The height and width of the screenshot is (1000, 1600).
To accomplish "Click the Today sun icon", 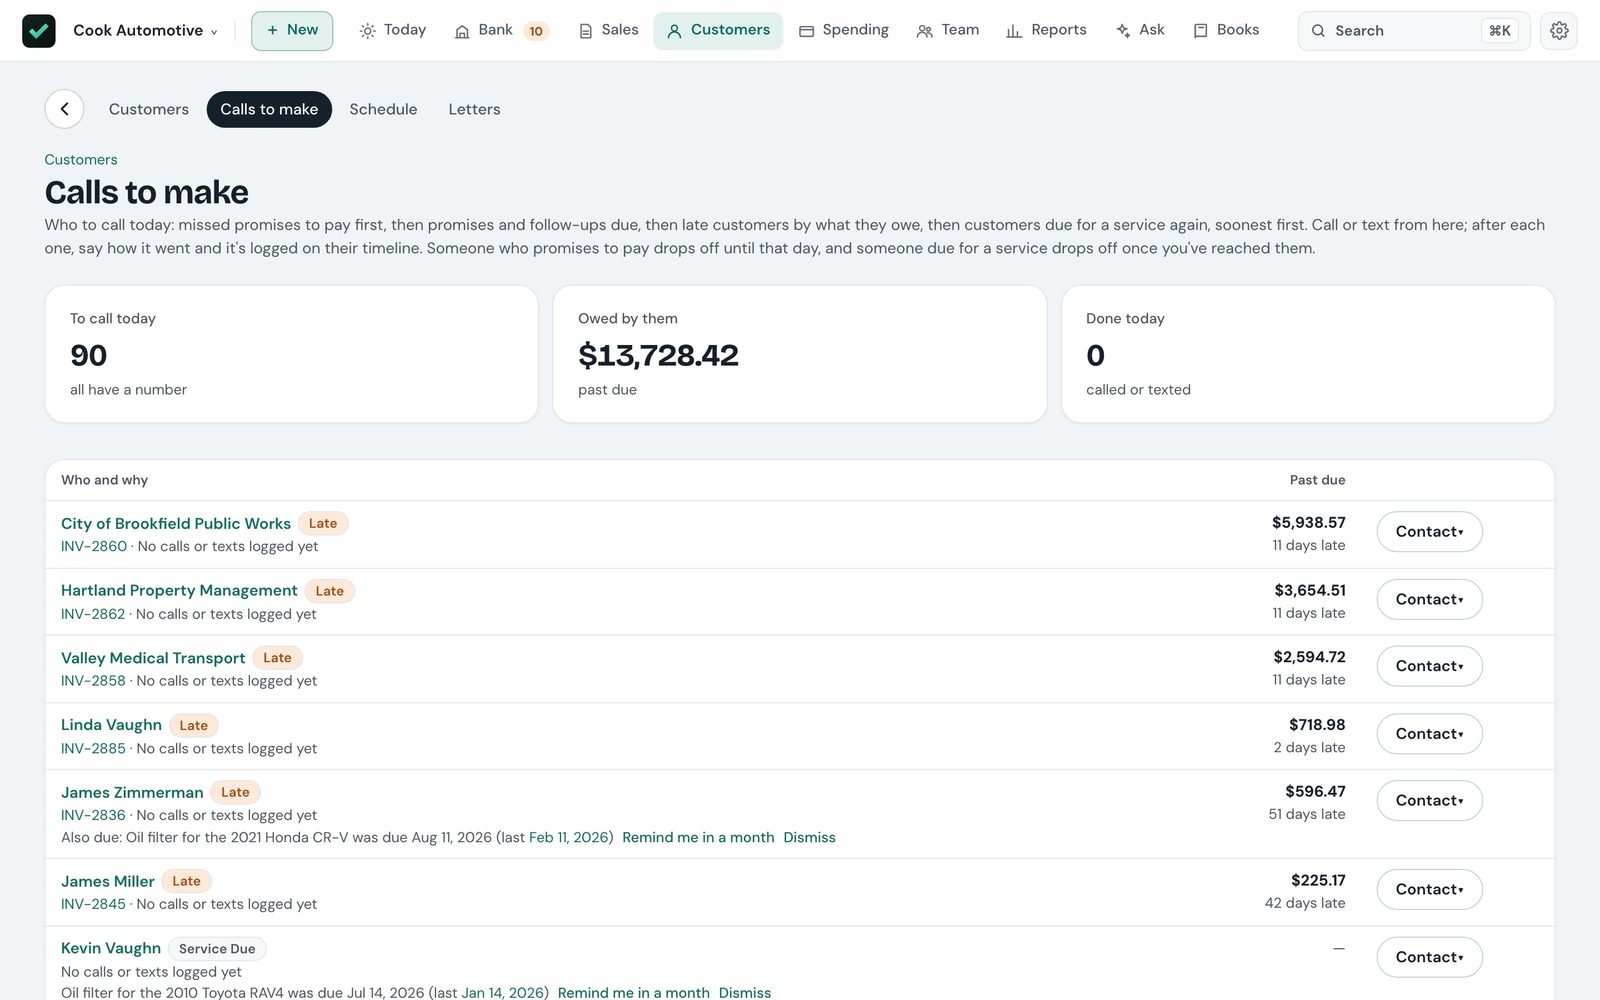I will pyautogui.click(x=368, y=31).
